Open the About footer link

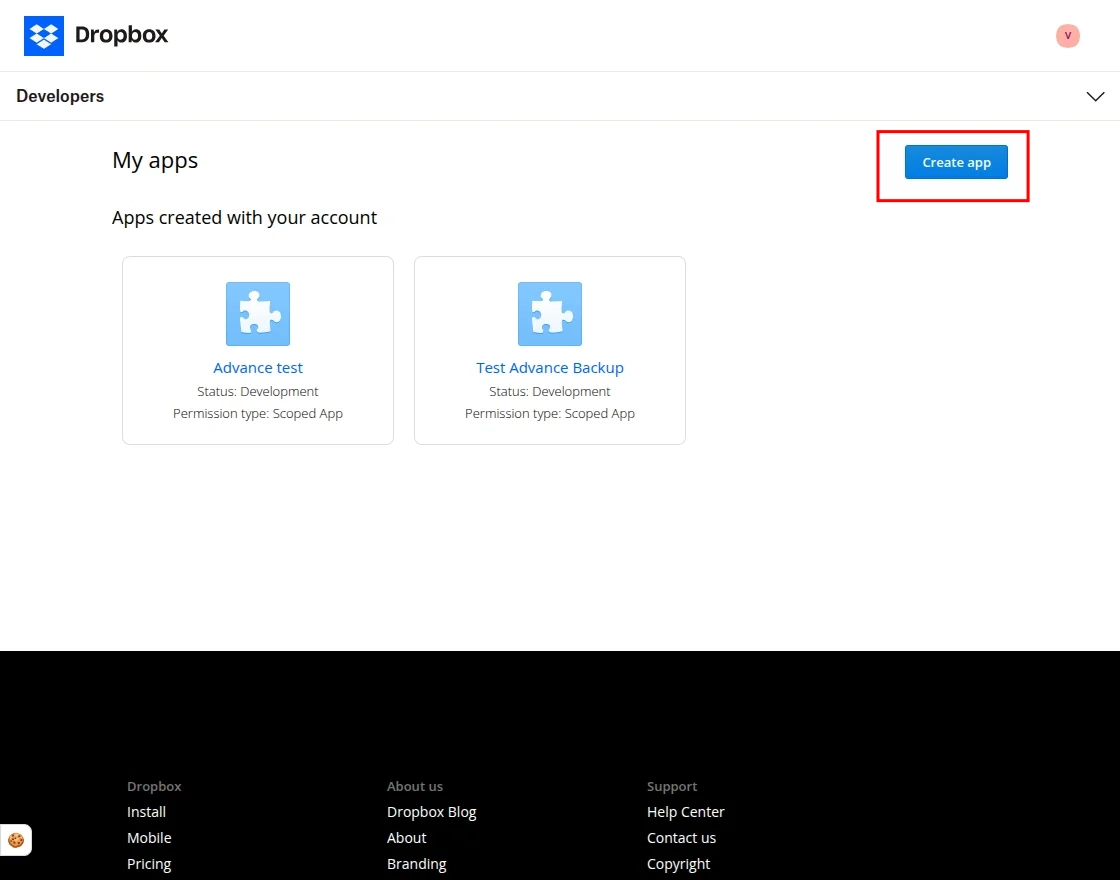406,838
